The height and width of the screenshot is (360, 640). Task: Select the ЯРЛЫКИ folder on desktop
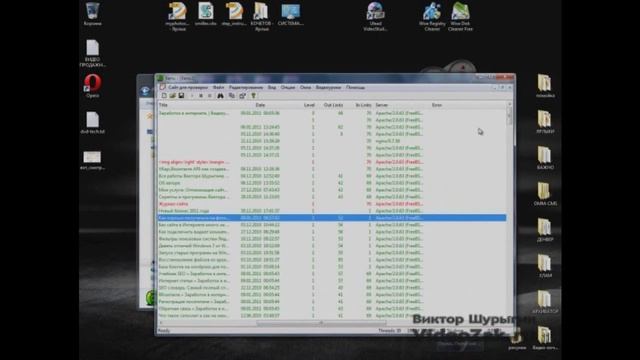544,122
